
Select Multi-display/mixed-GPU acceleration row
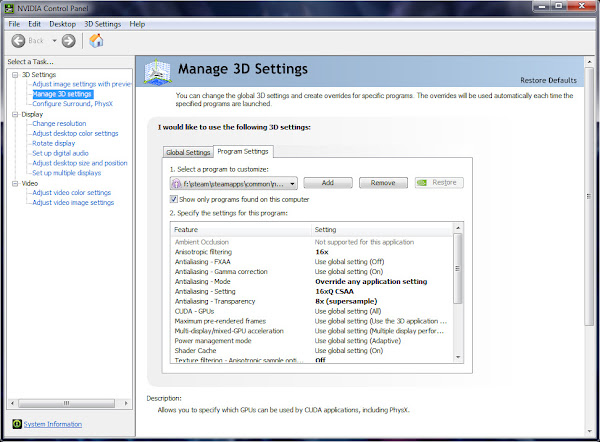312,331
